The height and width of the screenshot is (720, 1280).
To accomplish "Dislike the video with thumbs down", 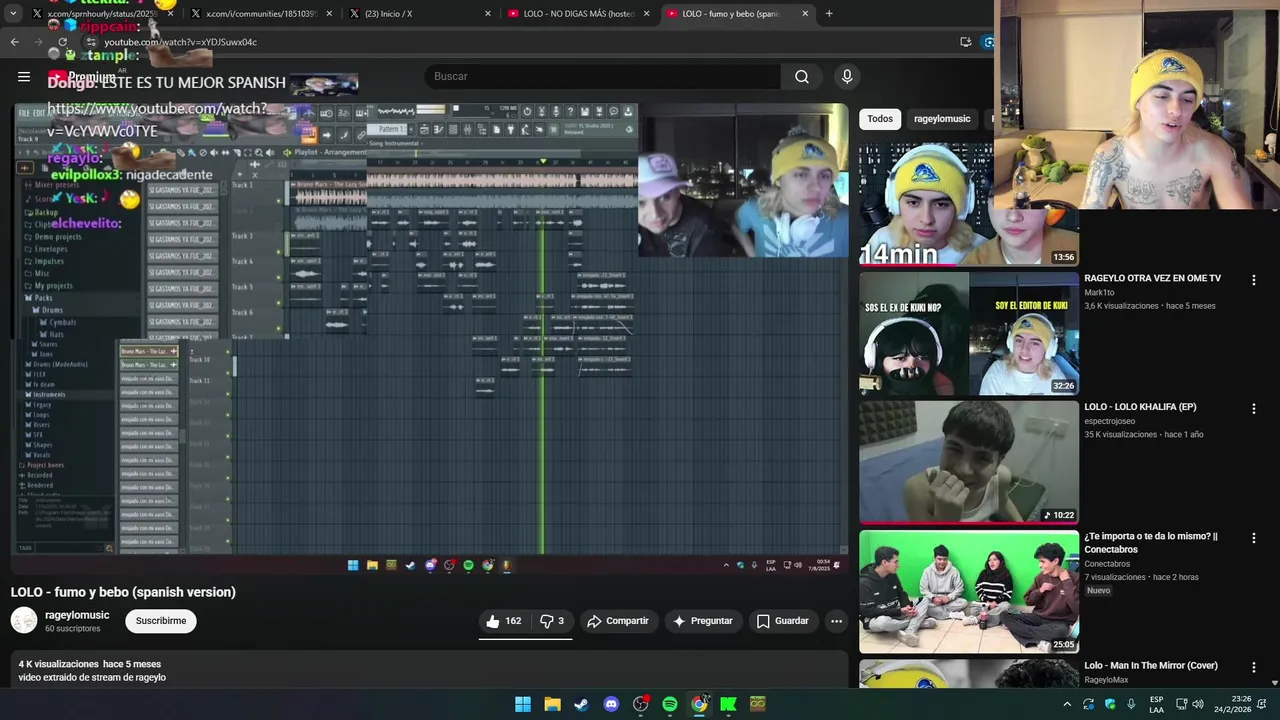I will (552, 621).
